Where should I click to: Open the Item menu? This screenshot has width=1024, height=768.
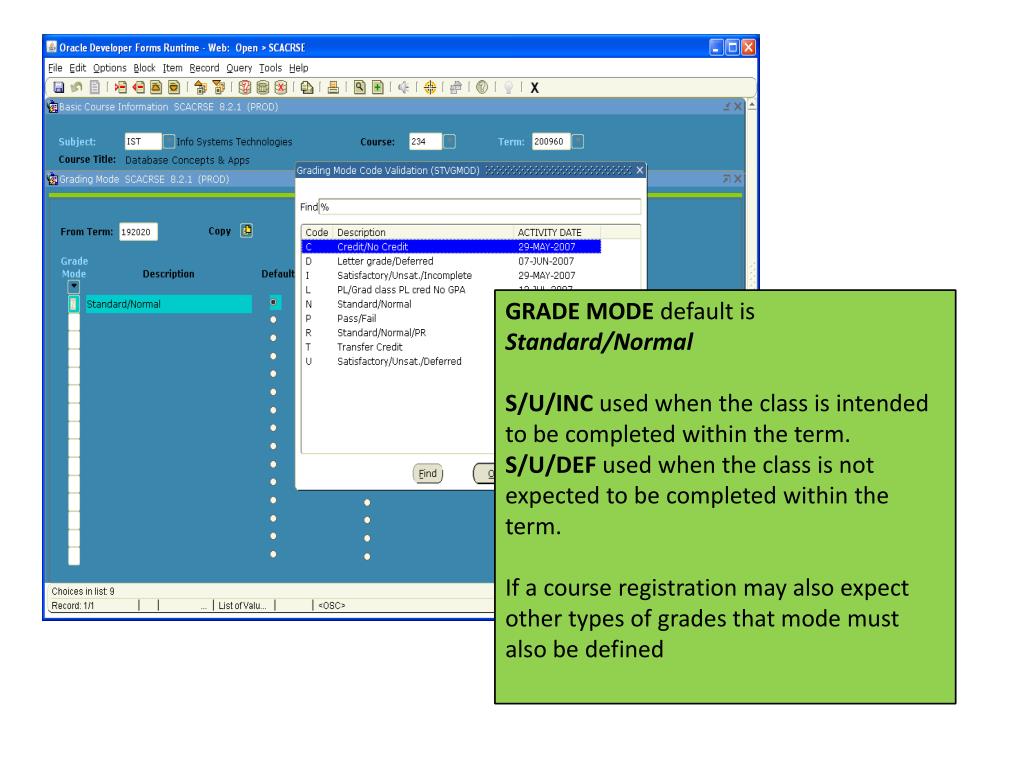pos(172,68)
